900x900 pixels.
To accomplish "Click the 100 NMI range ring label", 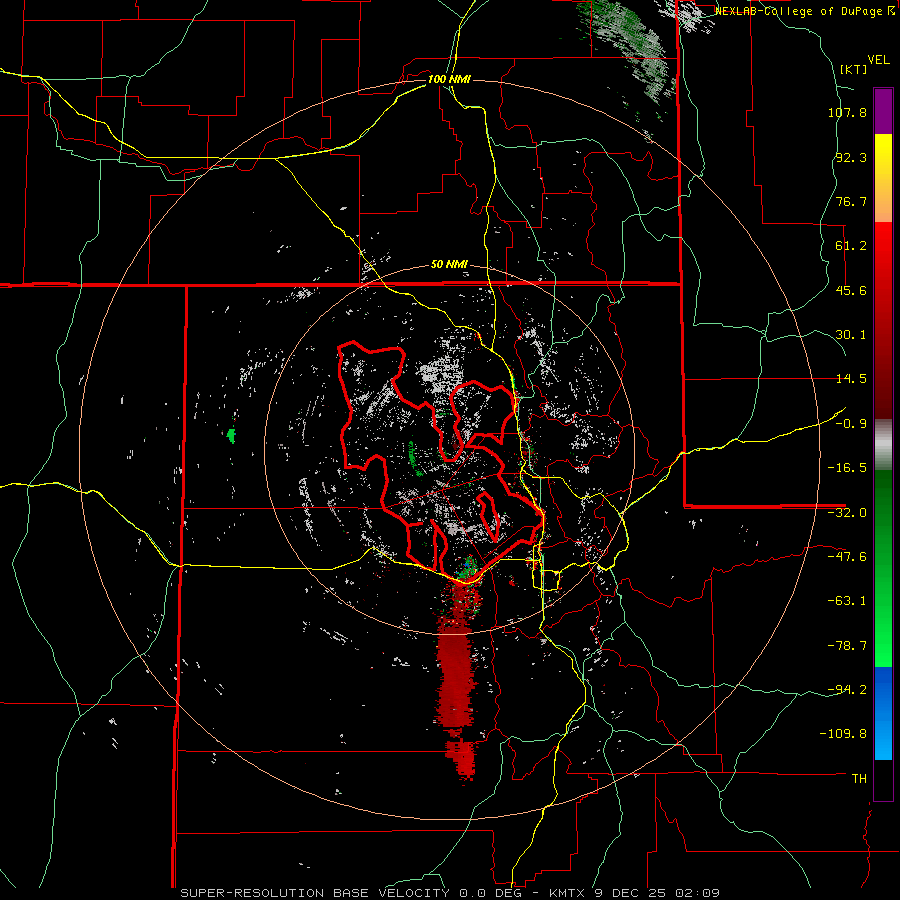I will pos(449,79).
